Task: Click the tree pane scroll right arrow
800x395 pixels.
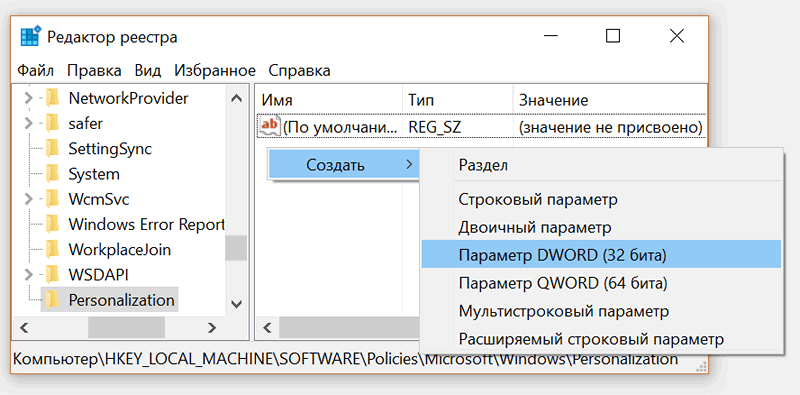Action: (x=212, y=327)
